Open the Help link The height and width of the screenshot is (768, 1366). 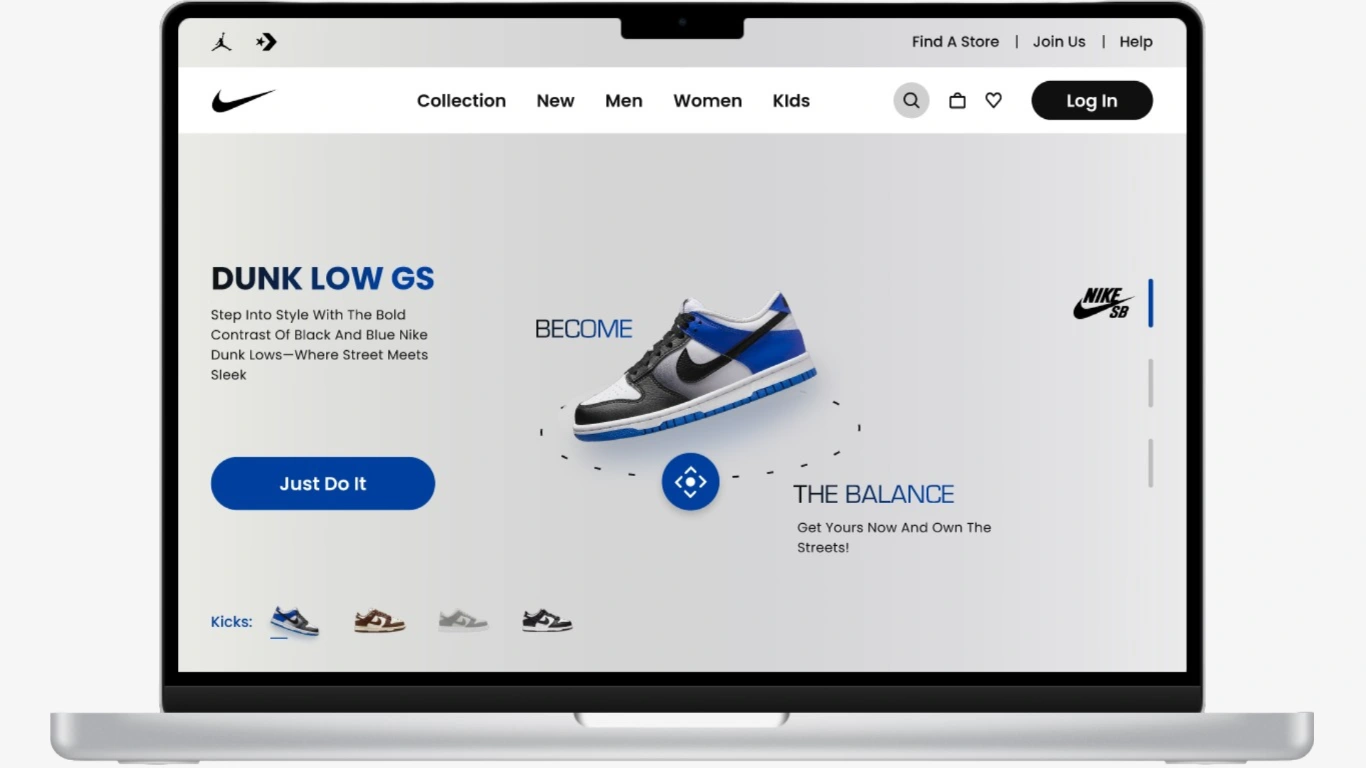point(1136,42)
